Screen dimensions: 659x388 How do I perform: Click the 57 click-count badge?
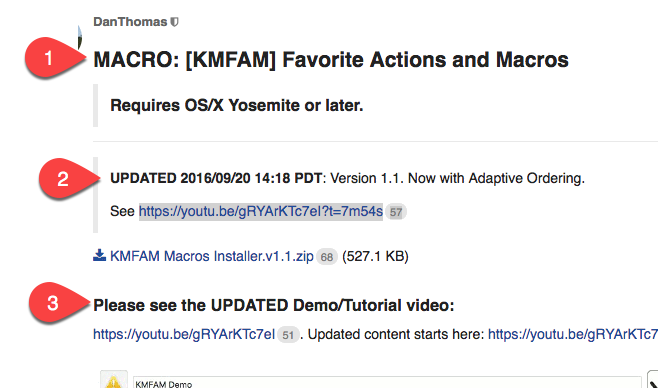396,212
